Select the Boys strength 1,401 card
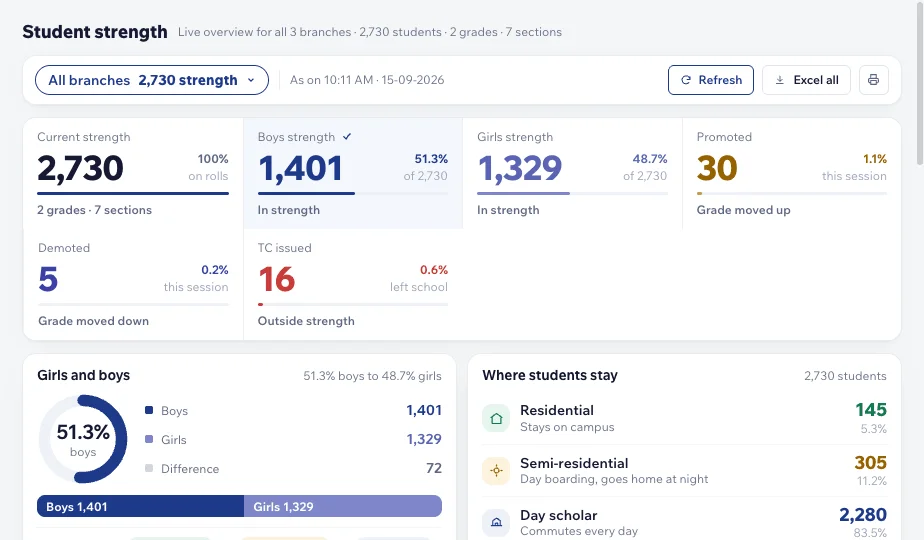 (353, 173)
